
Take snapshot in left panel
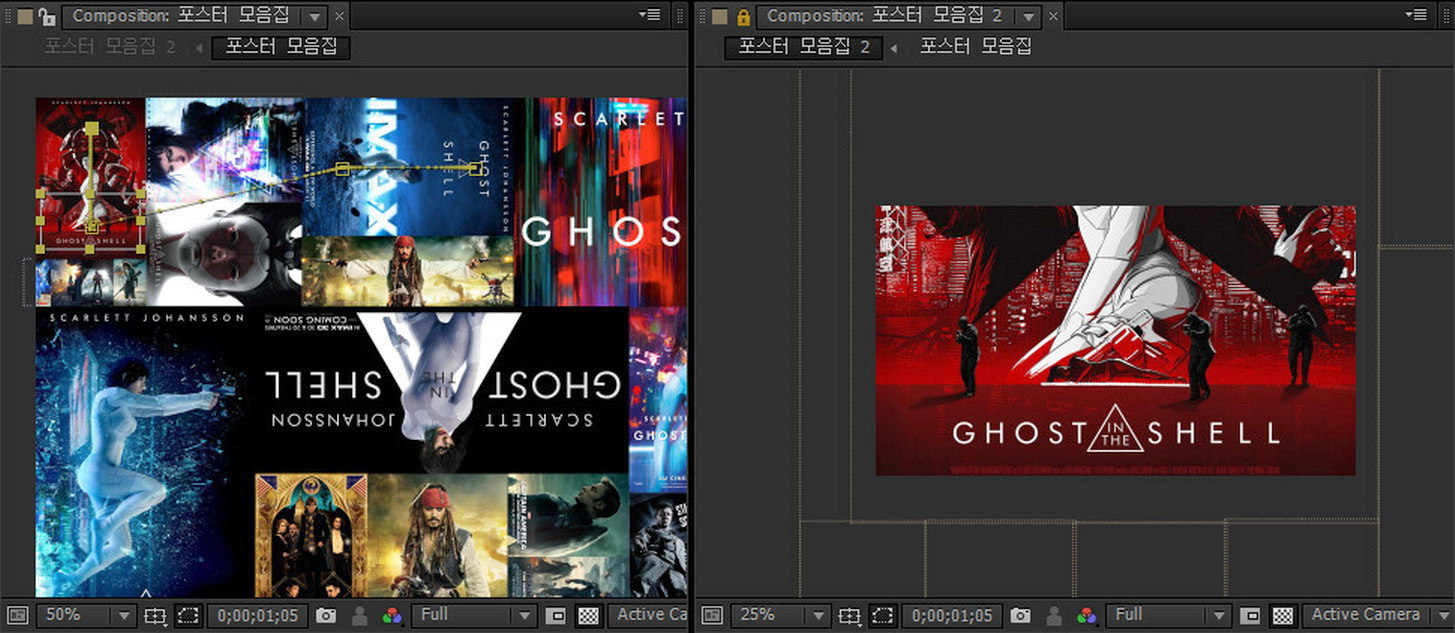click(x=326, y=616)
